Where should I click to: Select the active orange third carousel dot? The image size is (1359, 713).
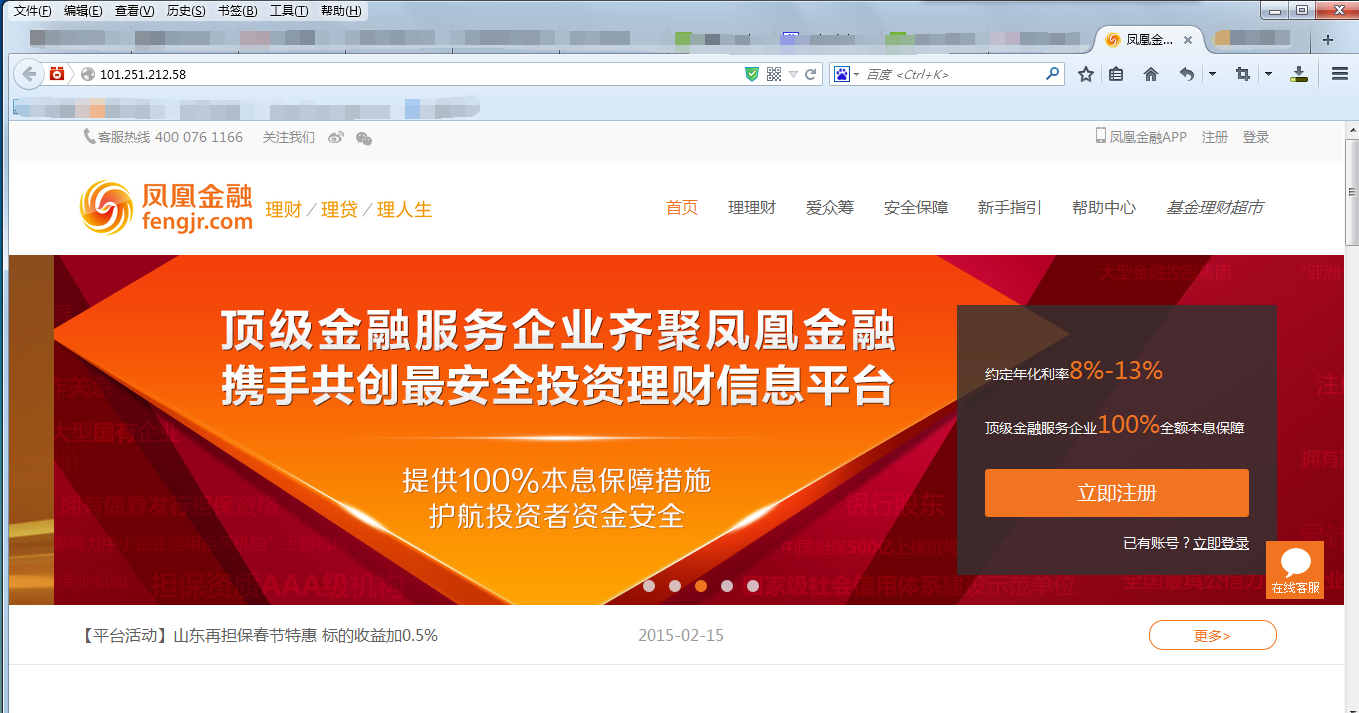coord(701,586)
